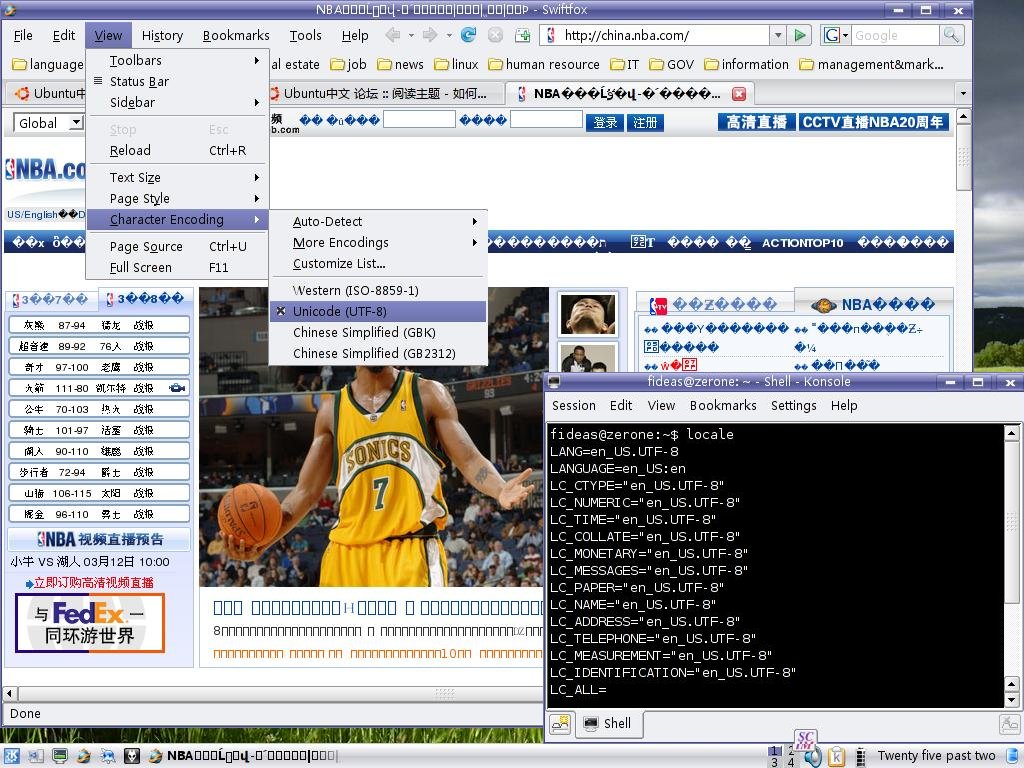Switch to the Shell tab in Konsole
The height and width of the screenshot is (768, 1024).
pos(608,724)
